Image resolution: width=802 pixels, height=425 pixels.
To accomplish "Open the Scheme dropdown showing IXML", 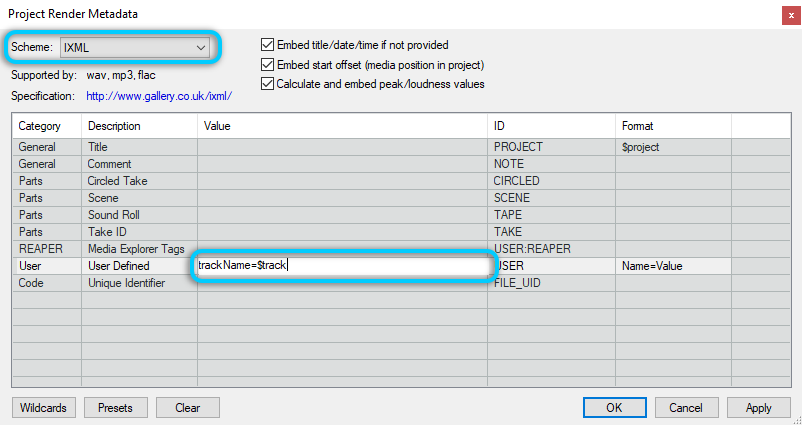I will pos(134,47).
